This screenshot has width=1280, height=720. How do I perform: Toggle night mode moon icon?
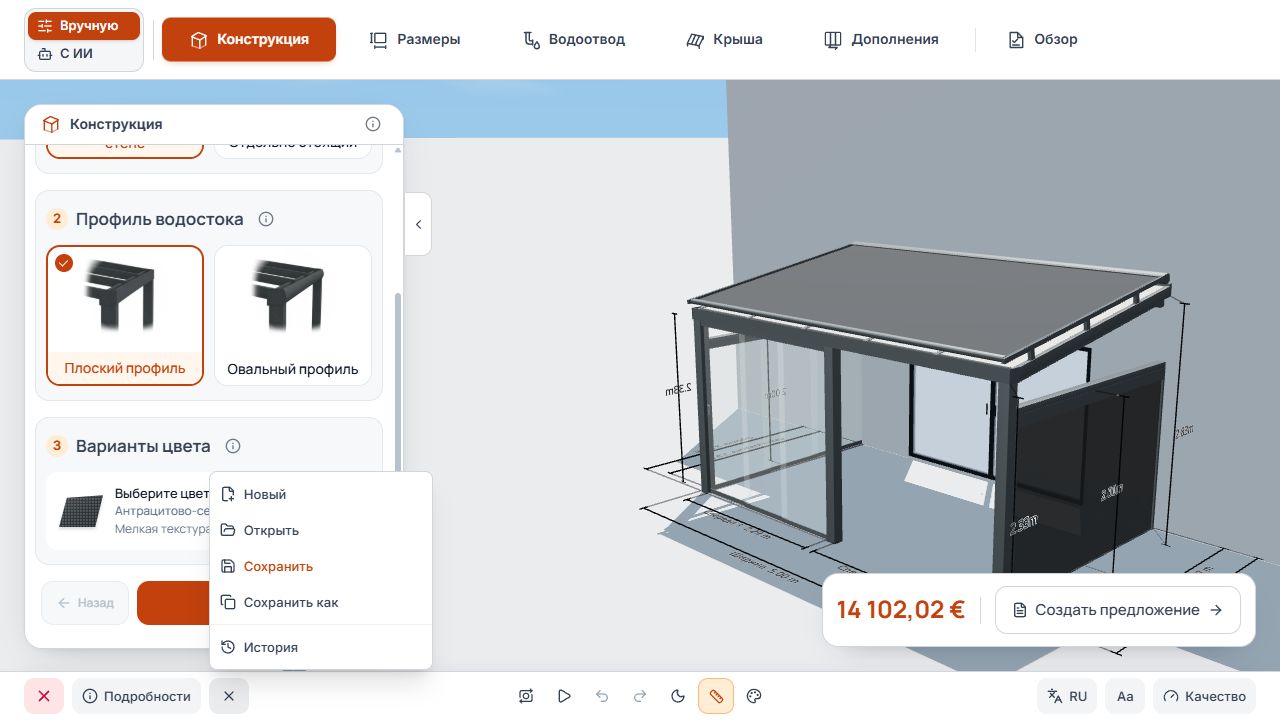[678, 696]
